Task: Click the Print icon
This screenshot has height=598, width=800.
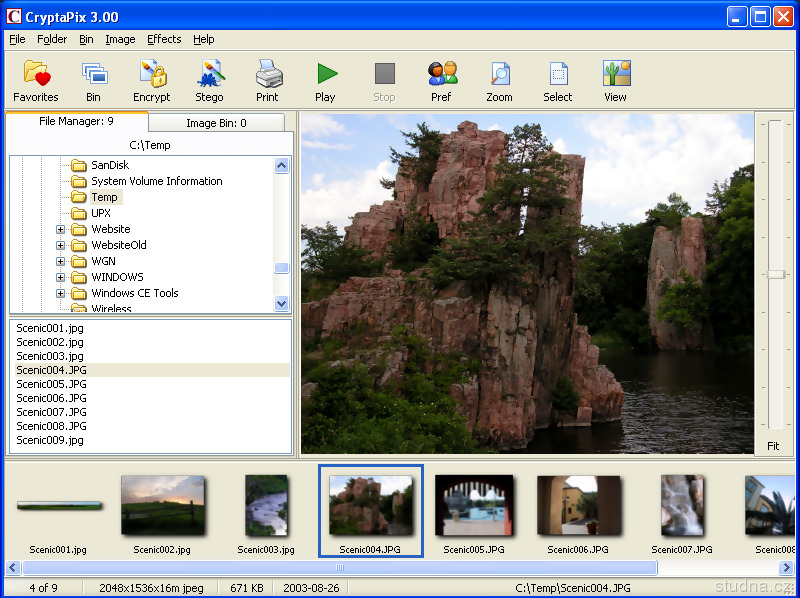Action: tap(267, 80)
